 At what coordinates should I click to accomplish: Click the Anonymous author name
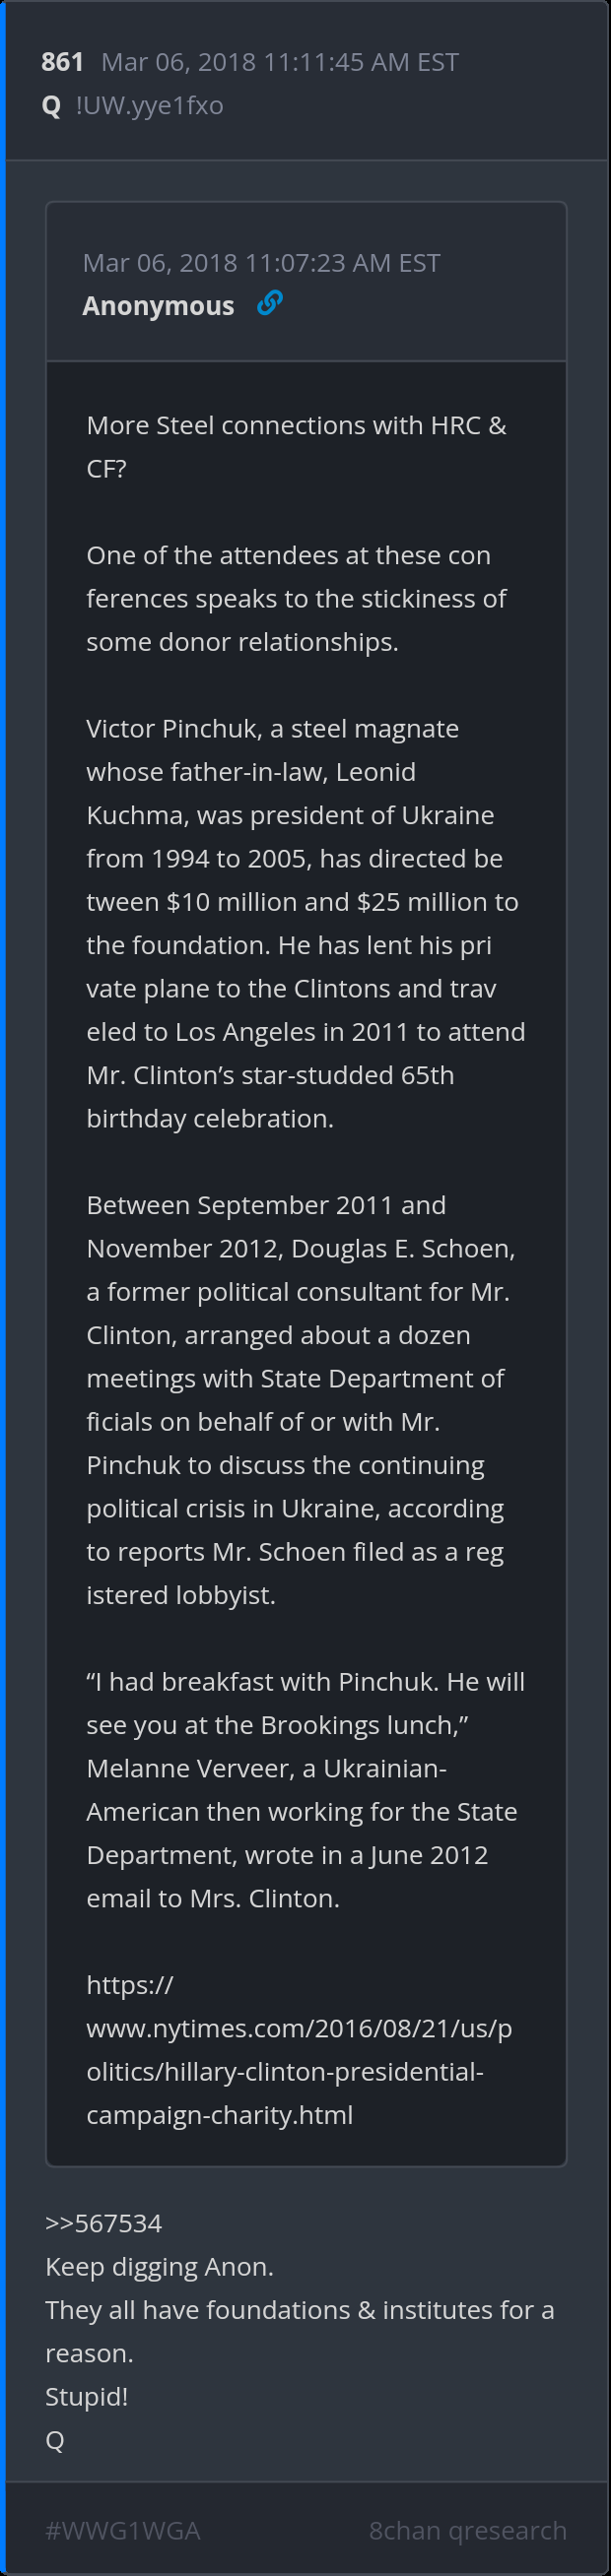tap(158, 306)
